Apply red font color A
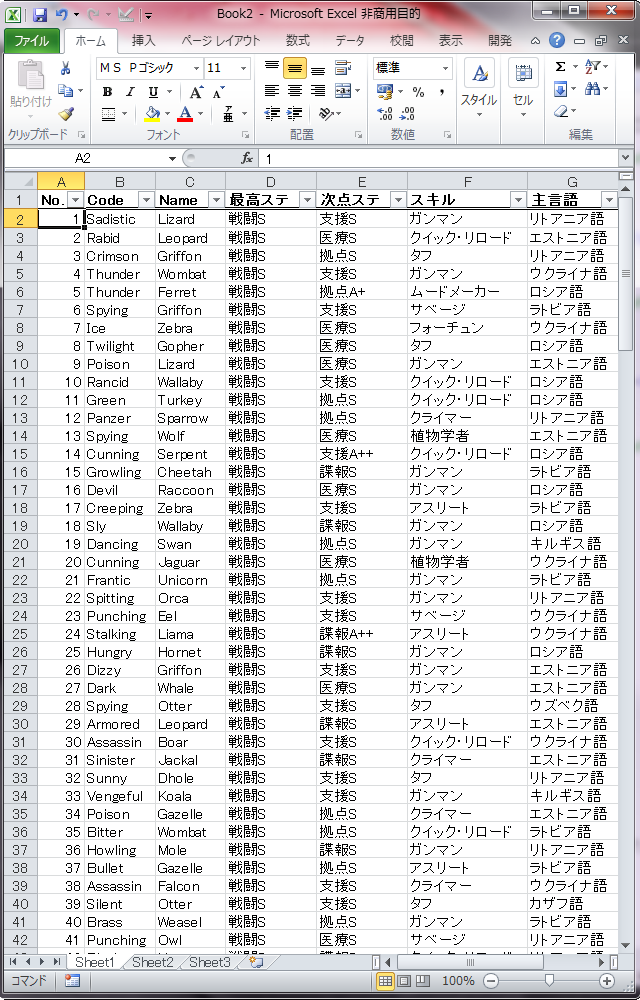This screenshot has width=640, height=1000. [185, 114]
